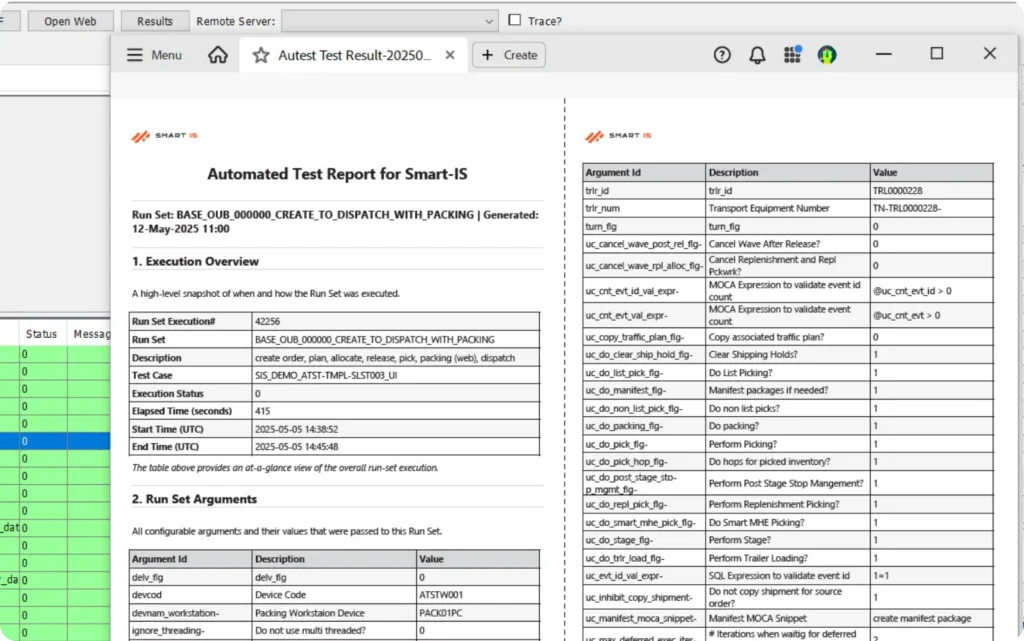The height and width of the screenshot is (641, 1024).
Task: Click the Open Web button
Action: tap(71, 21)
